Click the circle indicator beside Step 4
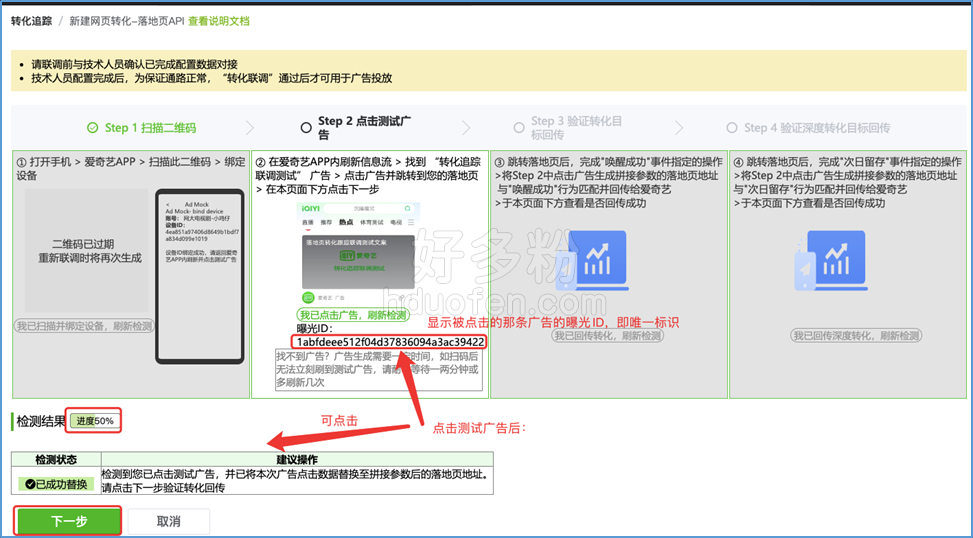Image resolution: width=973 pixels, height=538 pixels. tap(732, 128)
